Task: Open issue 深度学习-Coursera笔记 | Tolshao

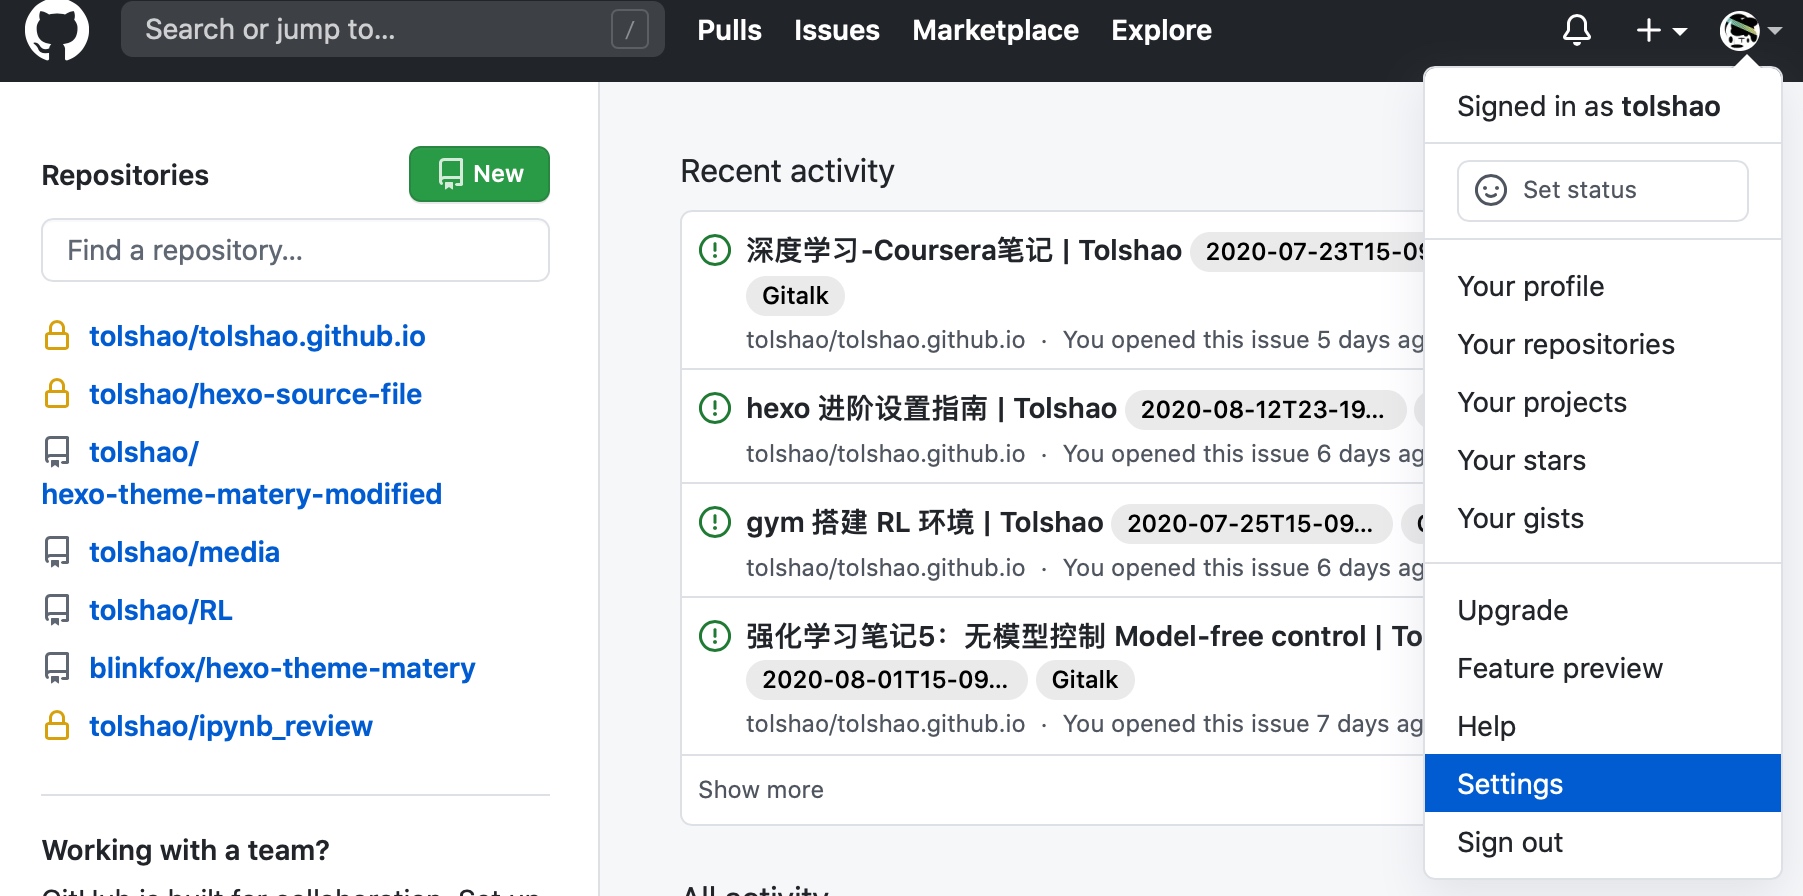Action: coord(964,250)
